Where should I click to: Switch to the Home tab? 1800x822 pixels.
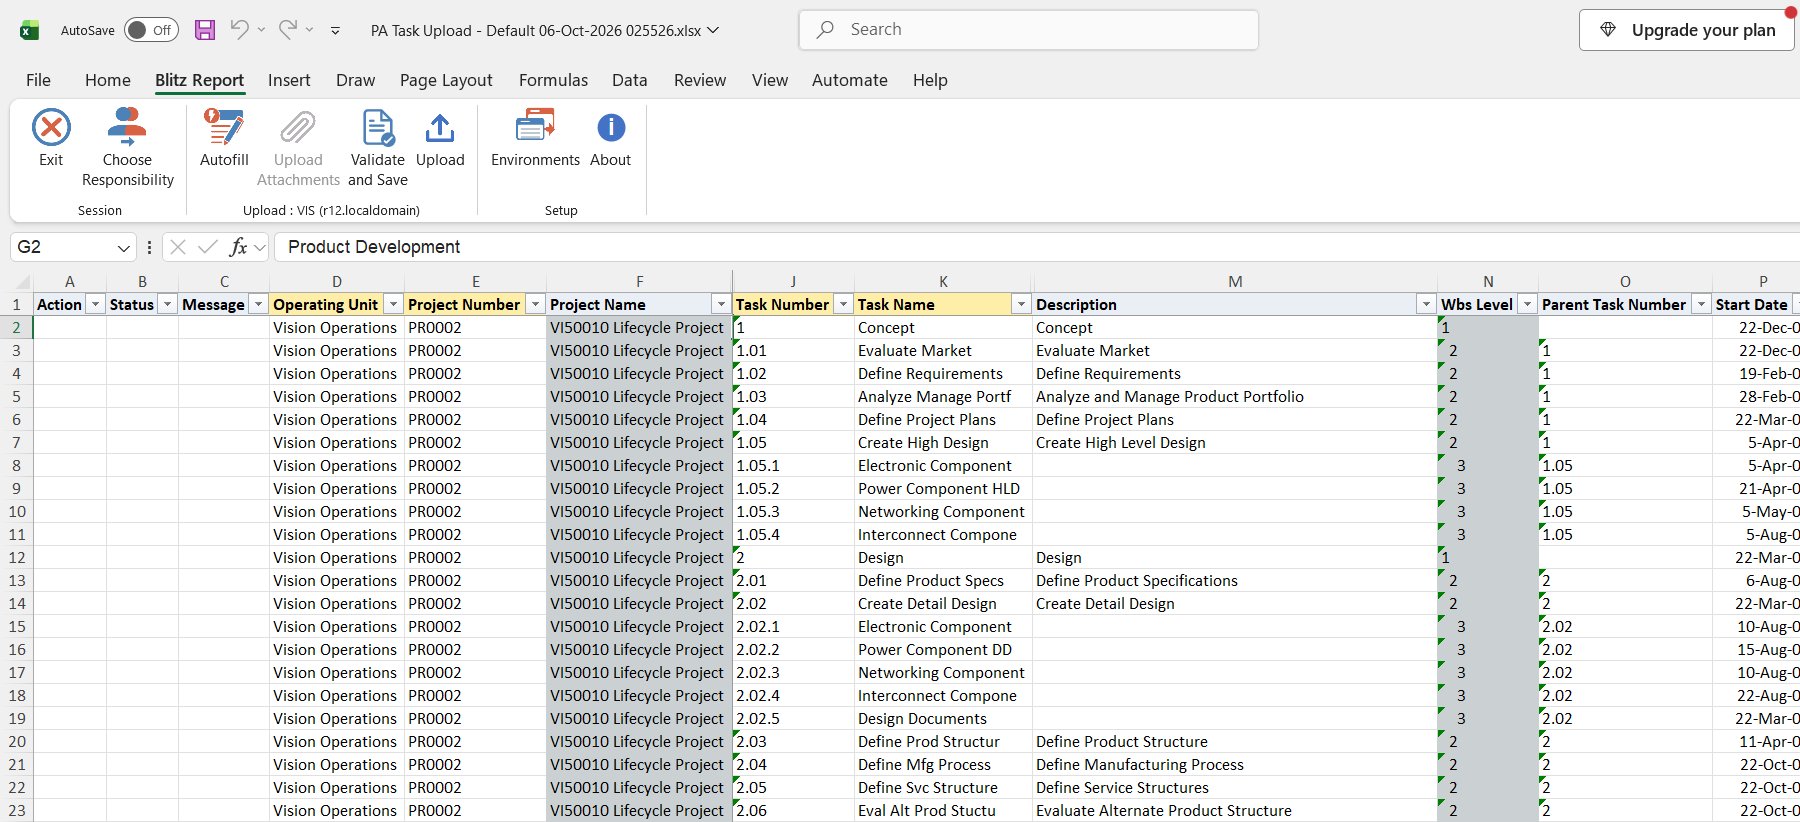tap(108, 80)
